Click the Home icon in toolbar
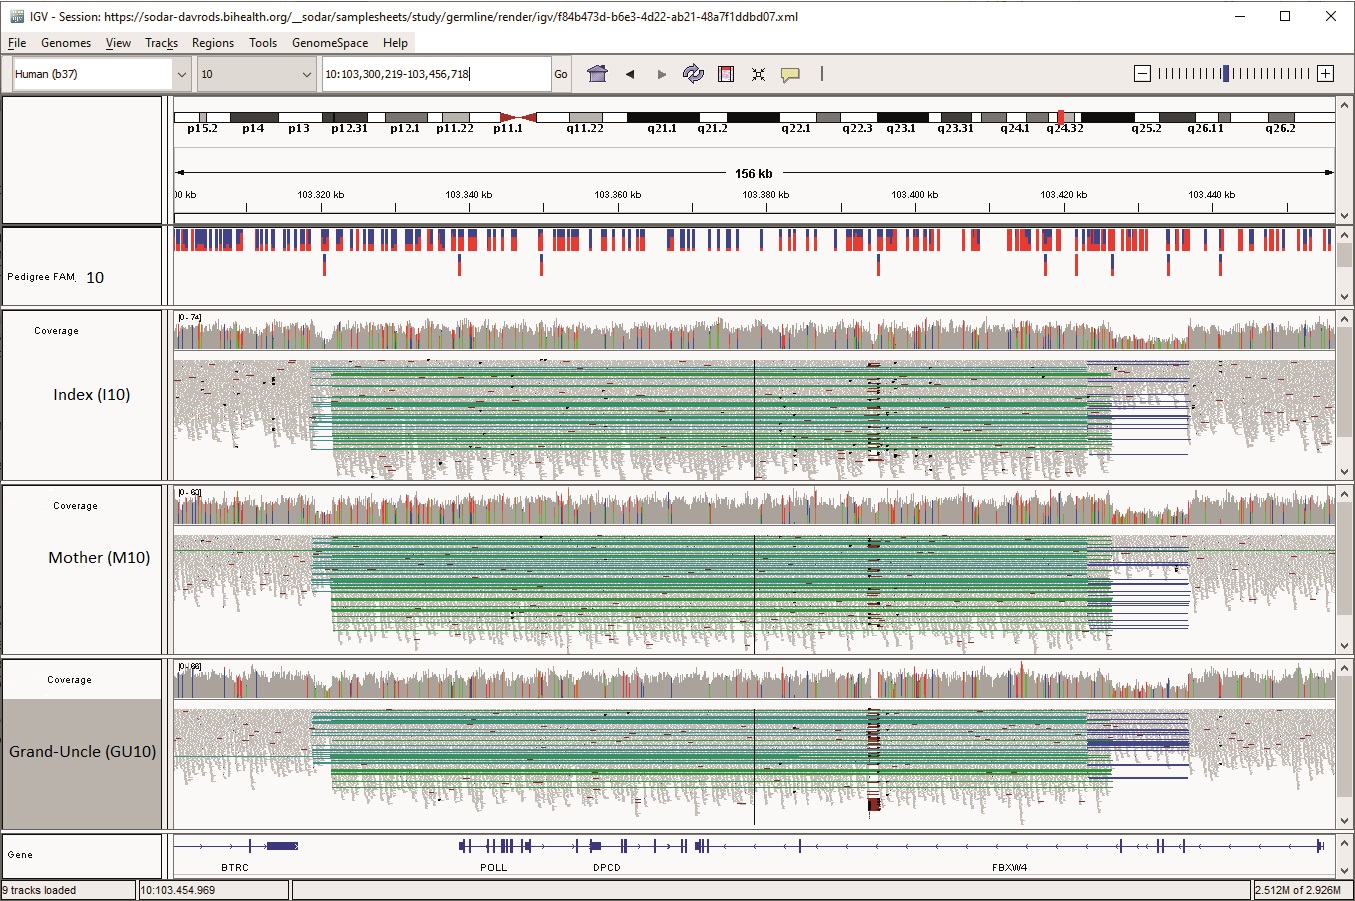The image size is (1355, 901). [x=597, y=74]
